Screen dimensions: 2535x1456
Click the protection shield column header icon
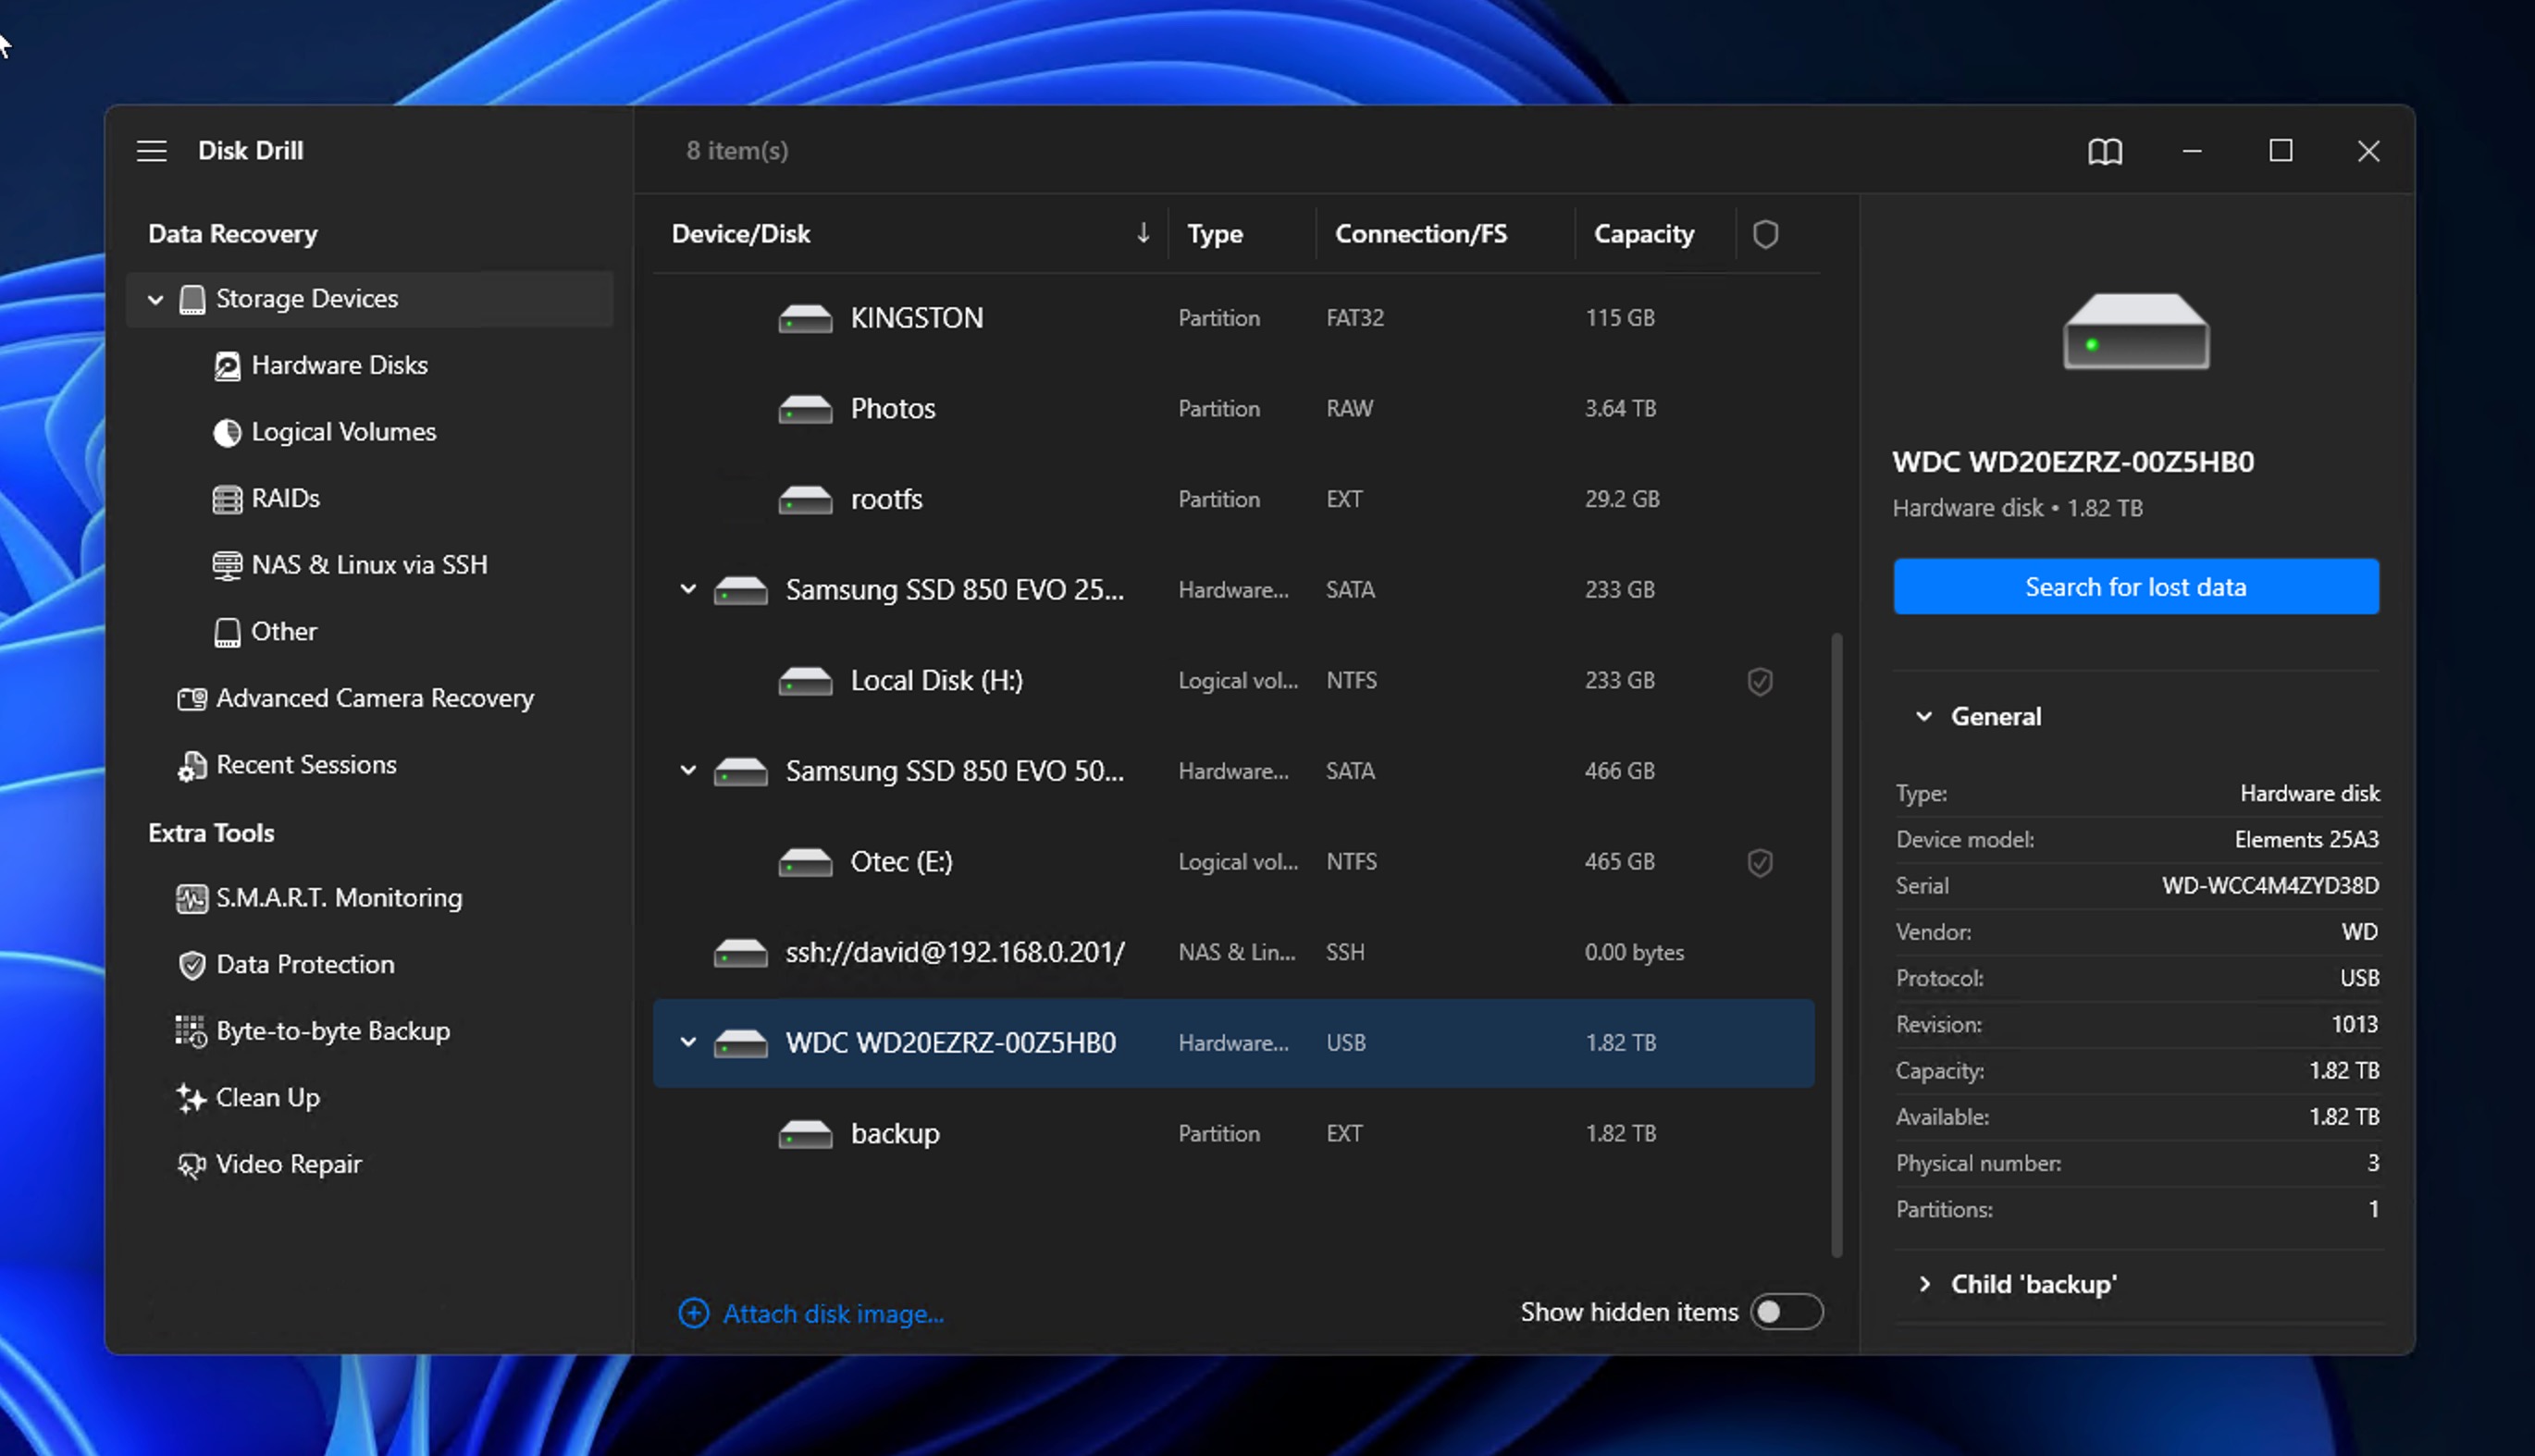pos(1765,234)
